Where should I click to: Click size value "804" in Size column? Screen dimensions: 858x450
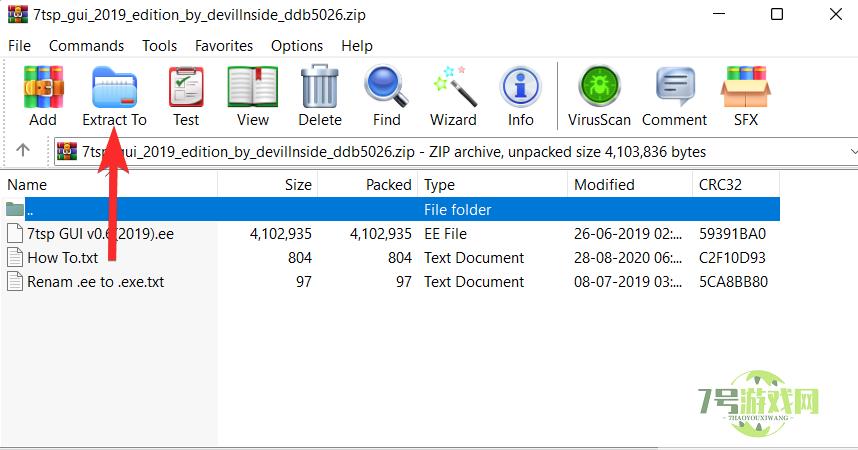300,258
